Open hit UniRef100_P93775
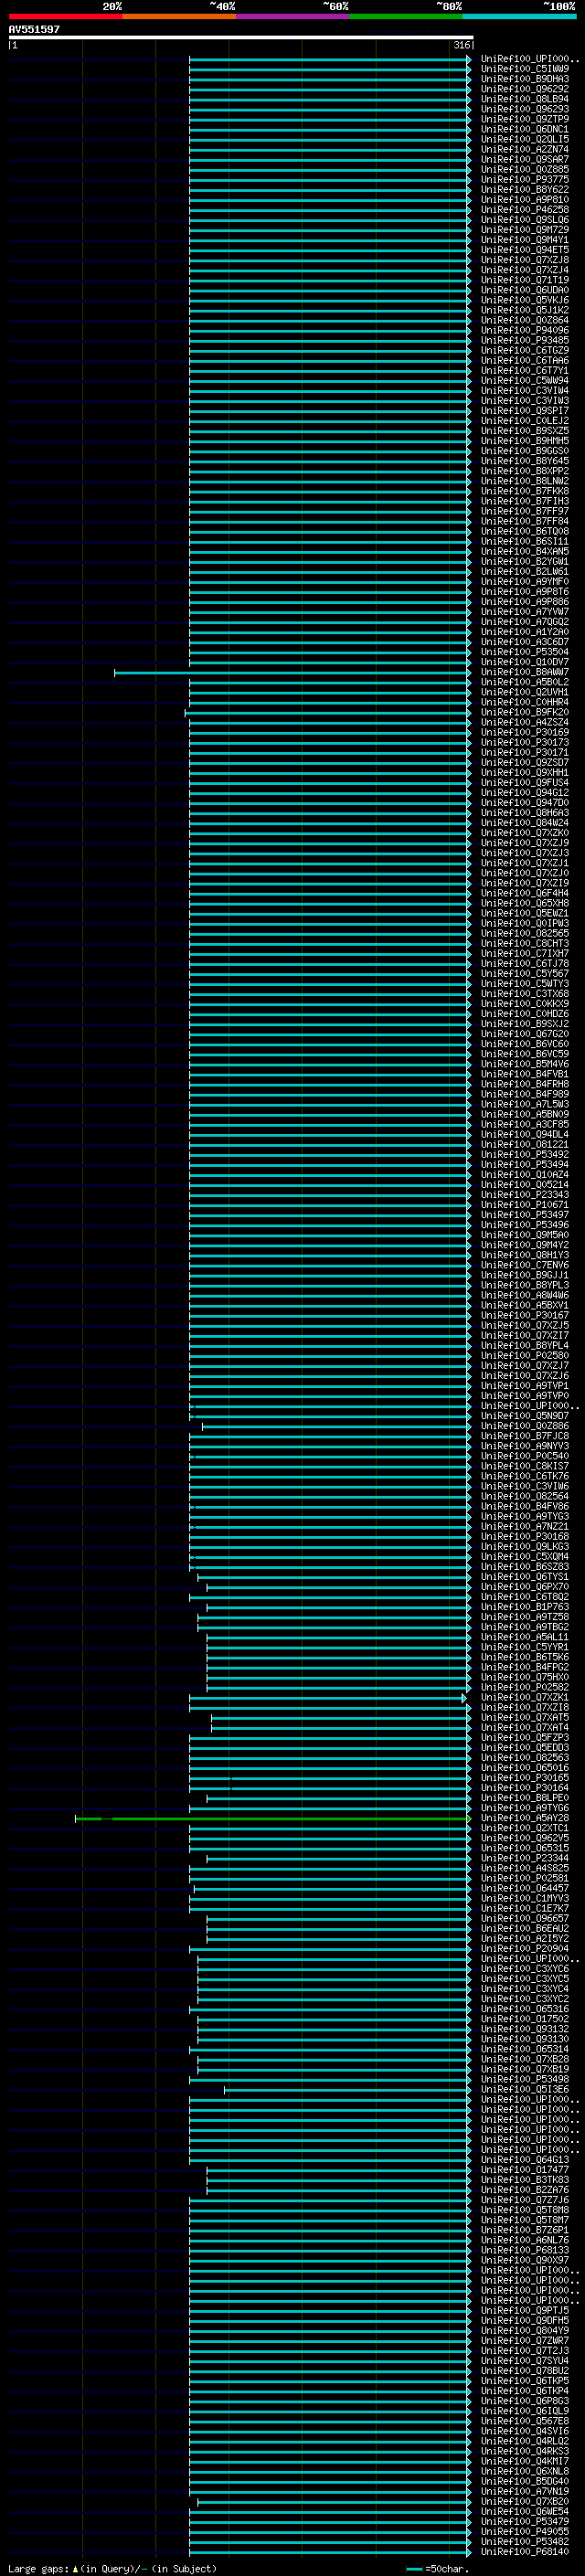Viewport: 585px width, 2576px height. pos(525,179)
